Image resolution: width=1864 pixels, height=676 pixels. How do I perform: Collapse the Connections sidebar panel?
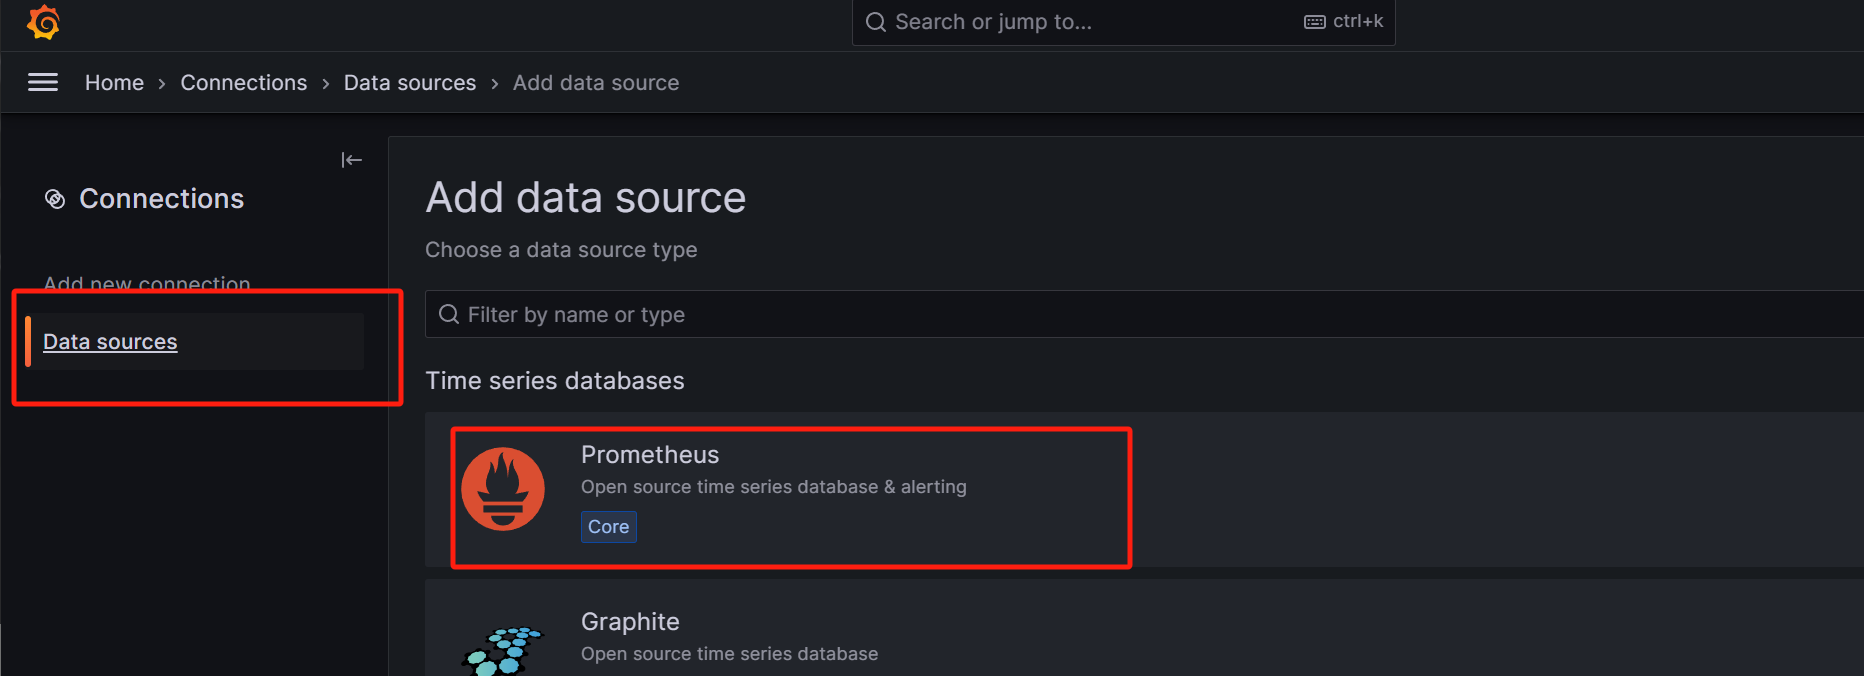point(351,160)
